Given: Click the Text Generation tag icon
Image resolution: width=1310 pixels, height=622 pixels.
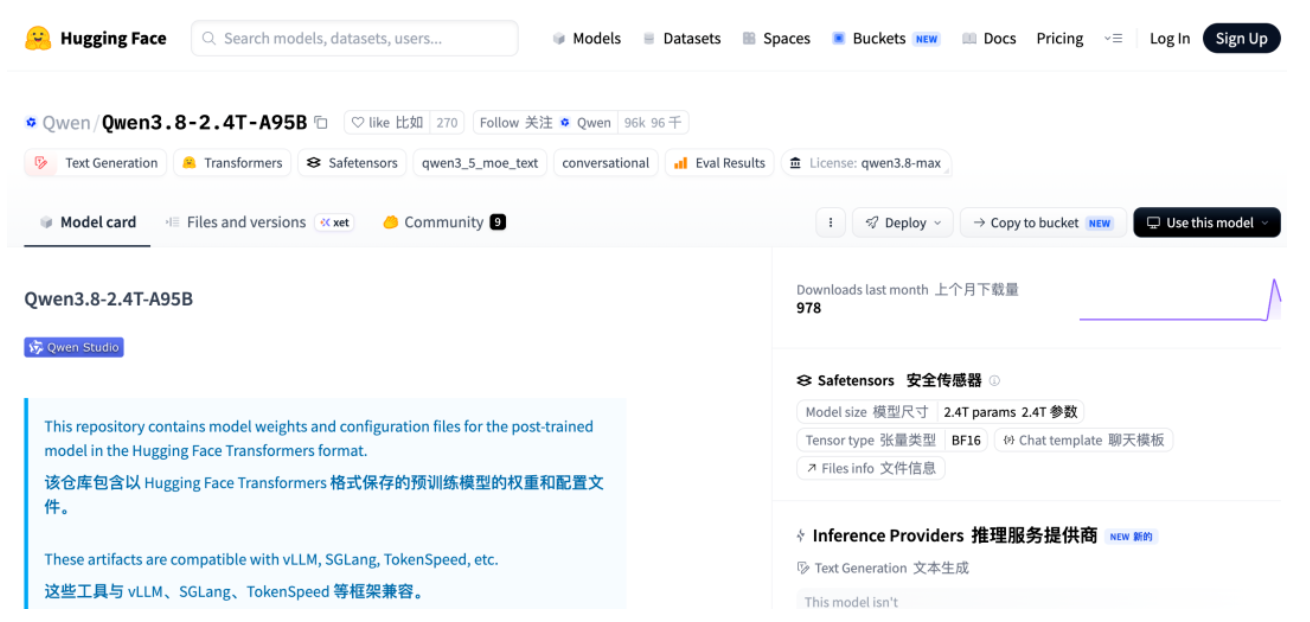Looking at the screenshot, I should pos(41,163).
